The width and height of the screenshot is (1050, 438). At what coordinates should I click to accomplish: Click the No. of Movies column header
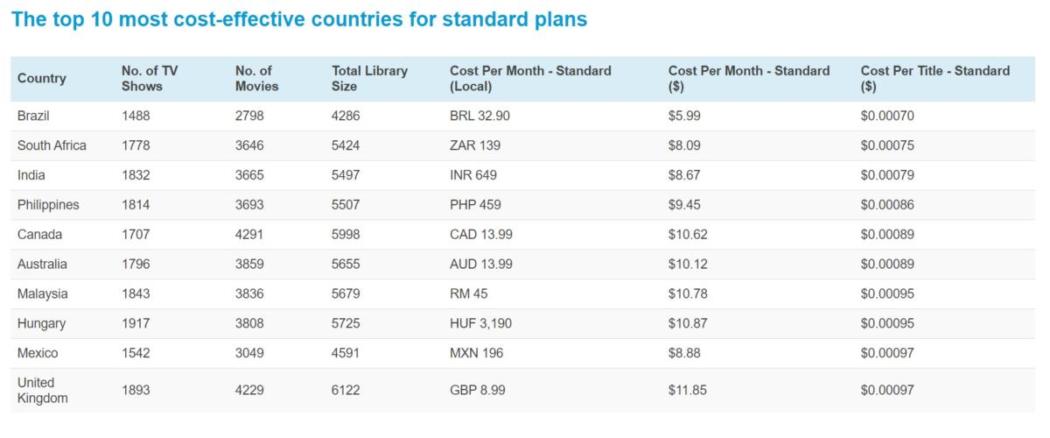(256, 78)
